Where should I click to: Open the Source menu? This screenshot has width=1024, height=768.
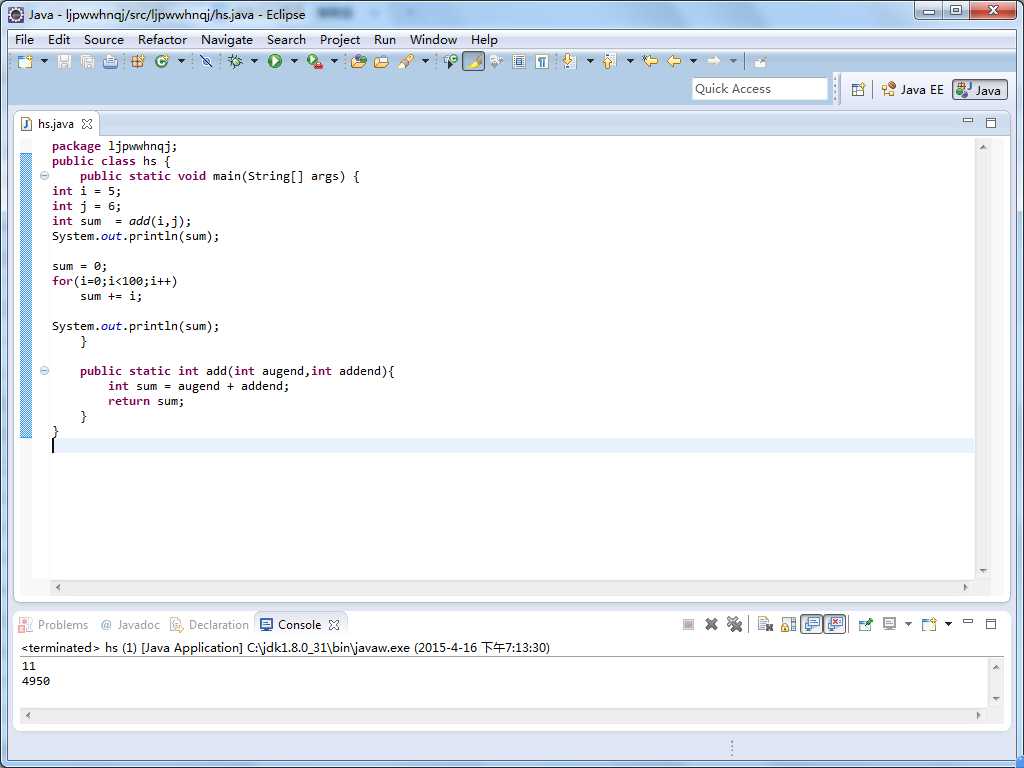point(104,40)
